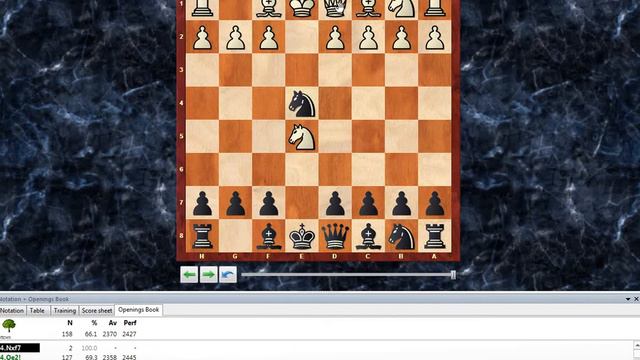Select the black pawn on a7
The image size is (640, 360).
point(435,203)
